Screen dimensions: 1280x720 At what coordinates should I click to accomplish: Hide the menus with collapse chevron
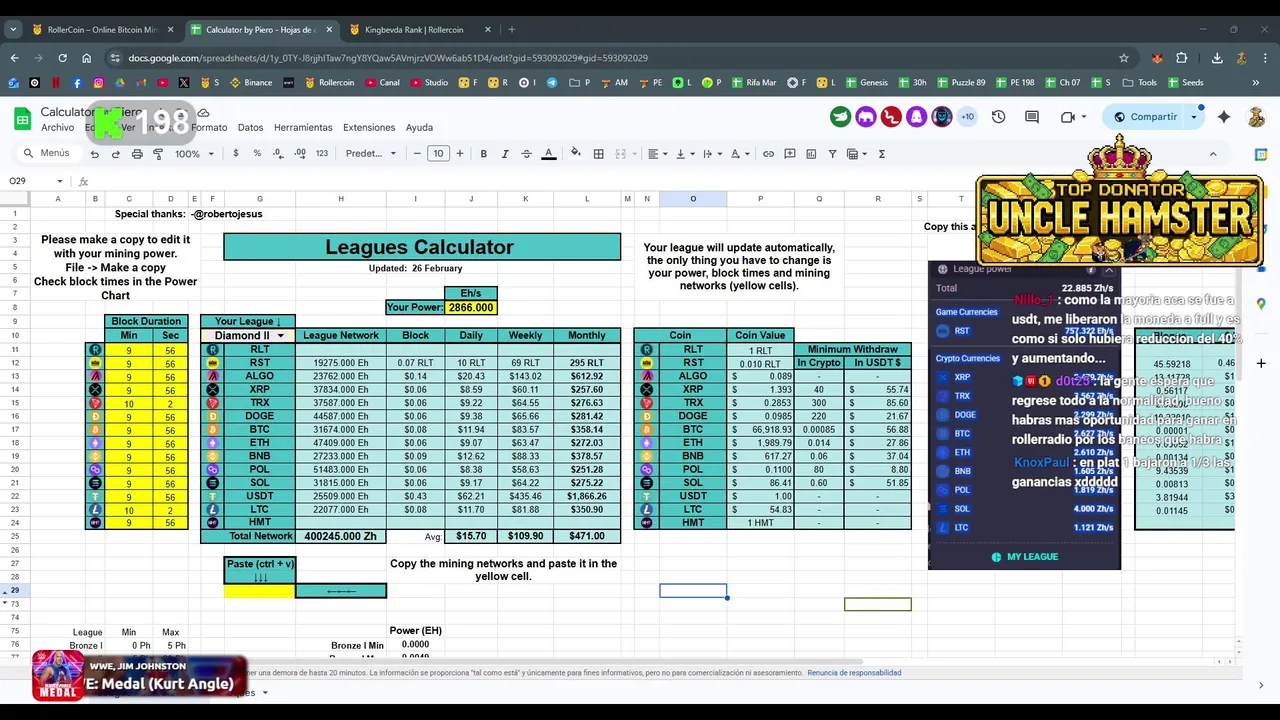click(1213, 154)
